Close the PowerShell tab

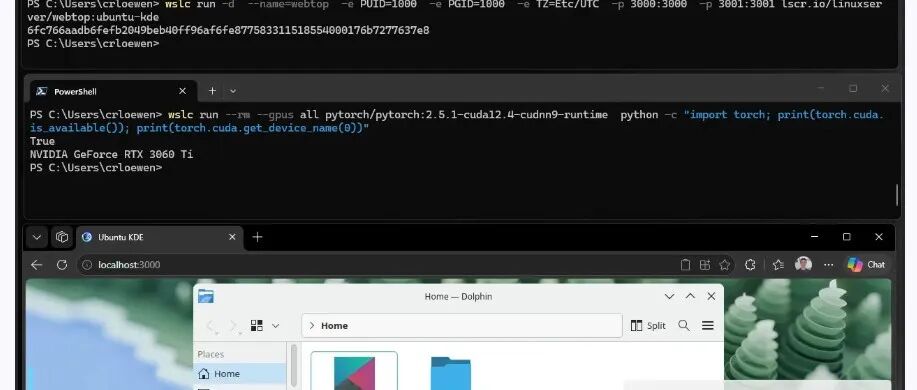coord(182,91)
